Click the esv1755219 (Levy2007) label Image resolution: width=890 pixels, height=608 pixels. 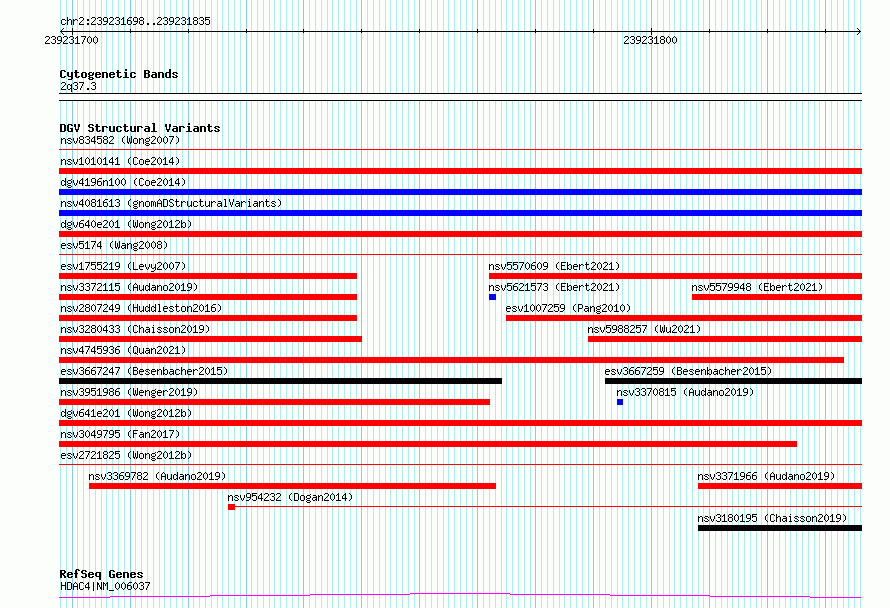tap(123, 266)
